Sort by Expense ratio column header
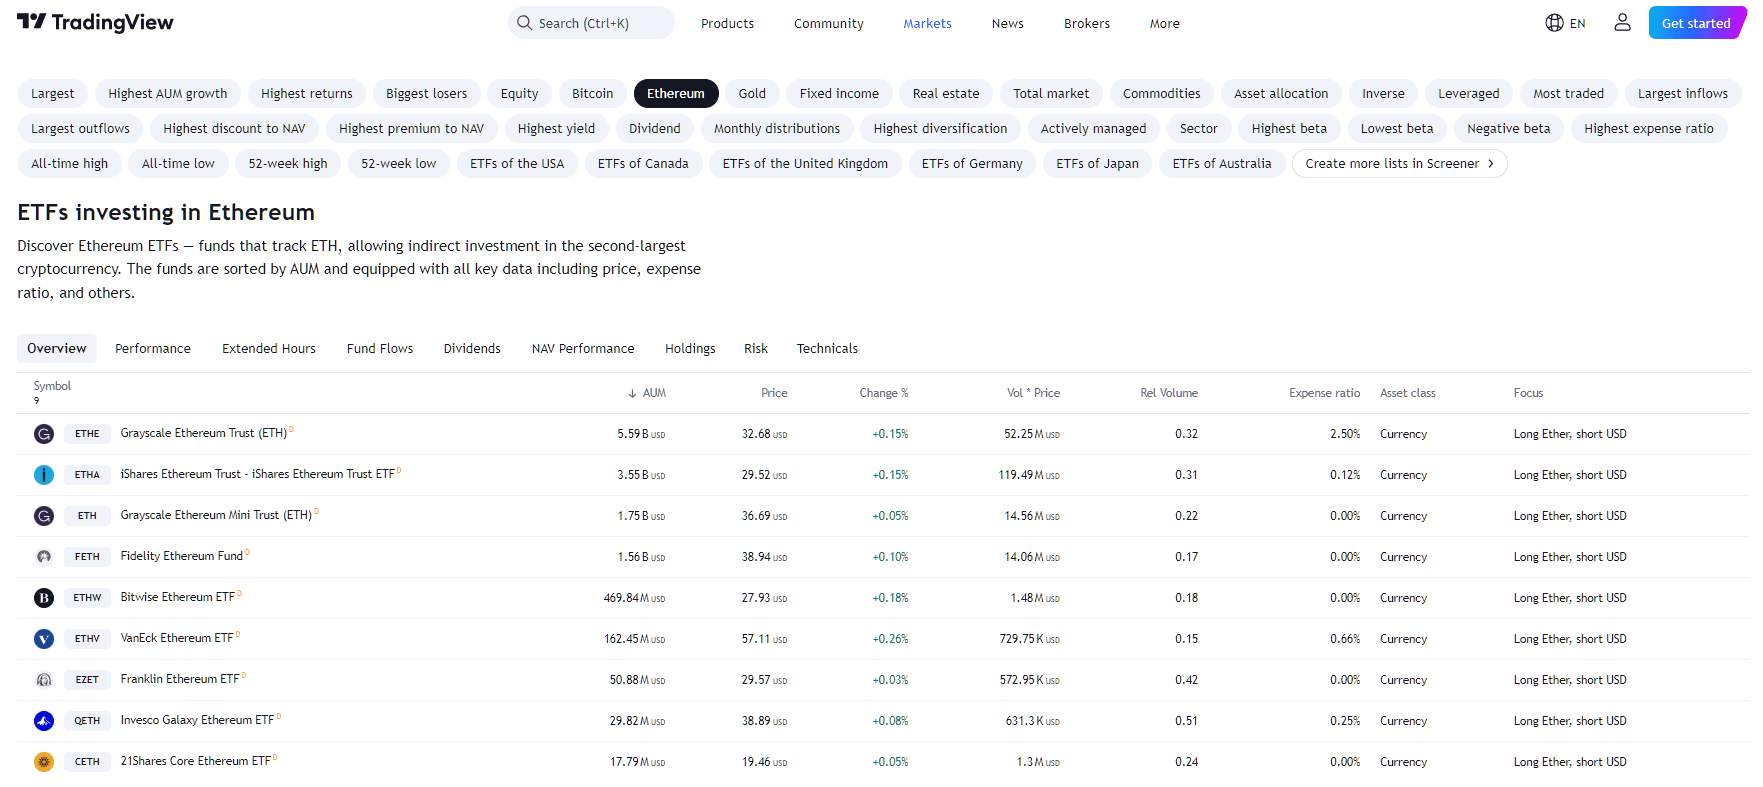 [x=1324, y=393]
